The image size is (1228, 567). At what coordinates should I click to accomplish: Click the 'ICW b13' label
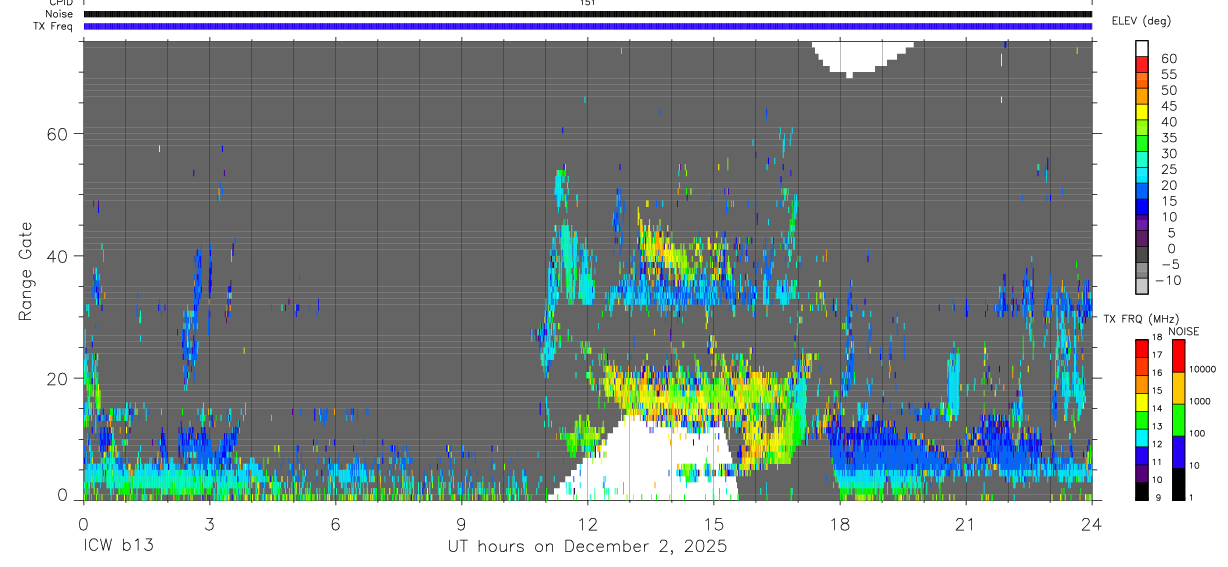click(117, 547)
